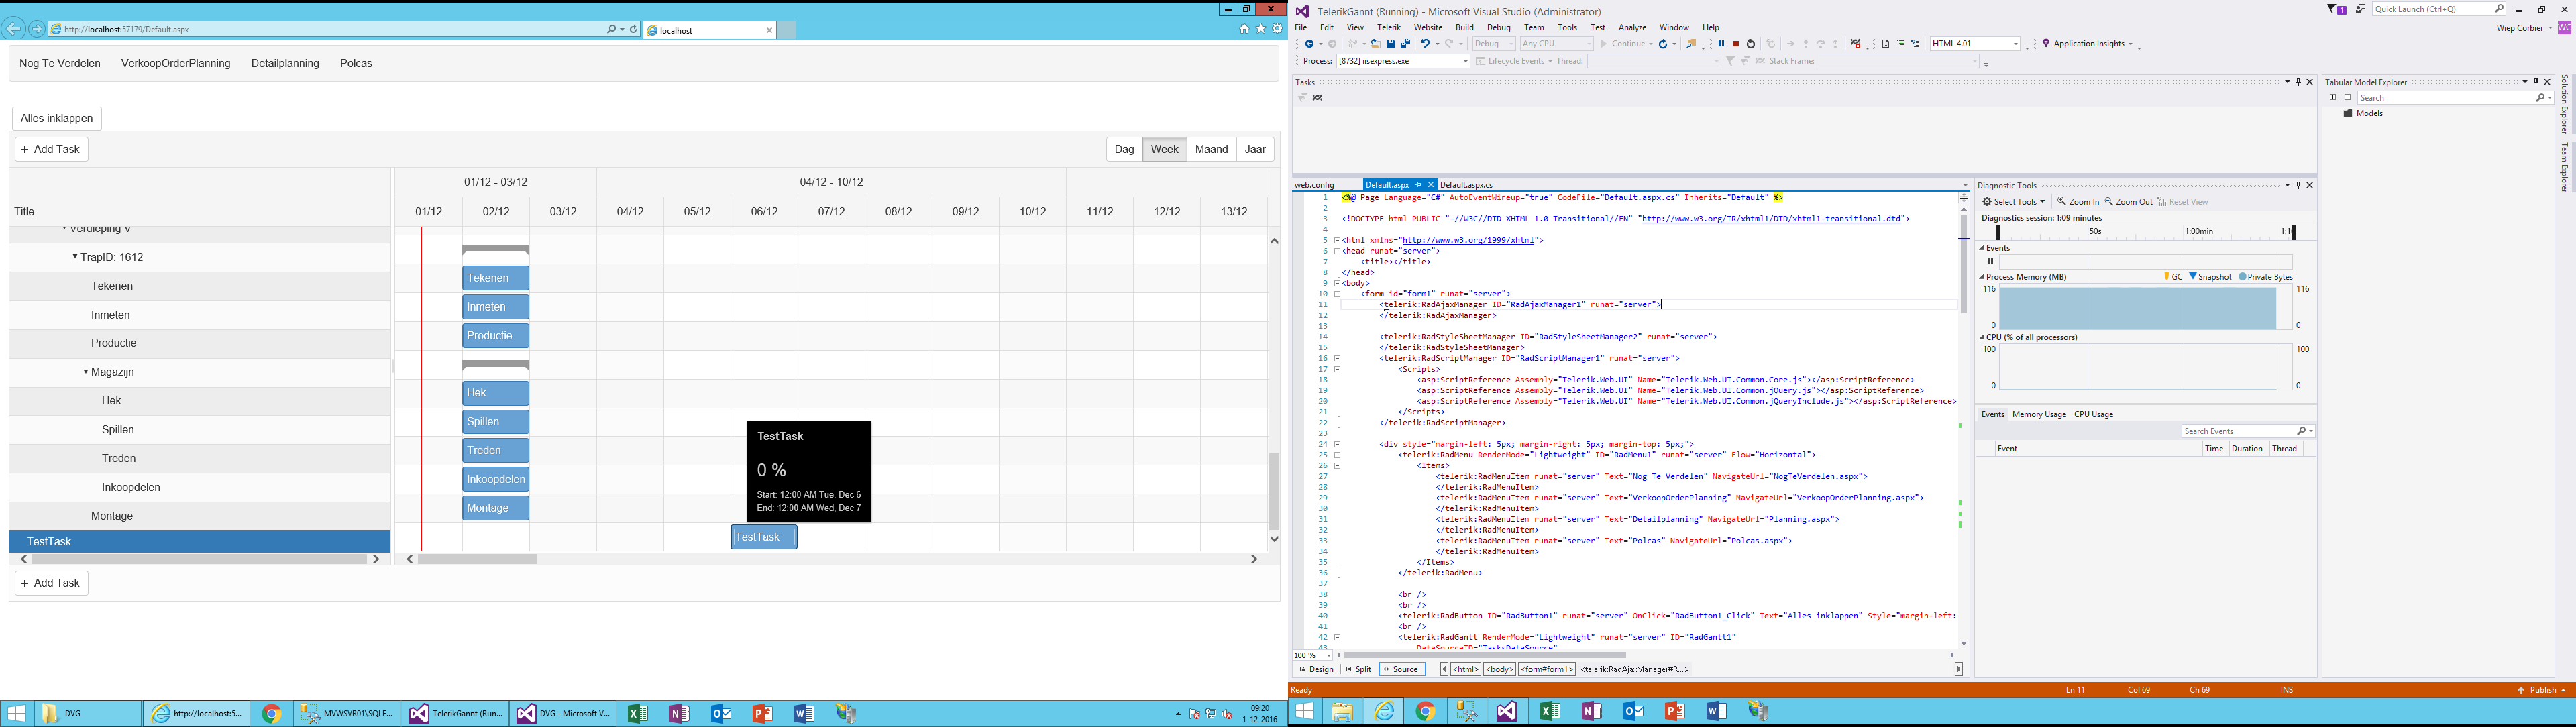2576x727 pixels.
Task: Stop debugging with the red square icon
Action: 1736,44
